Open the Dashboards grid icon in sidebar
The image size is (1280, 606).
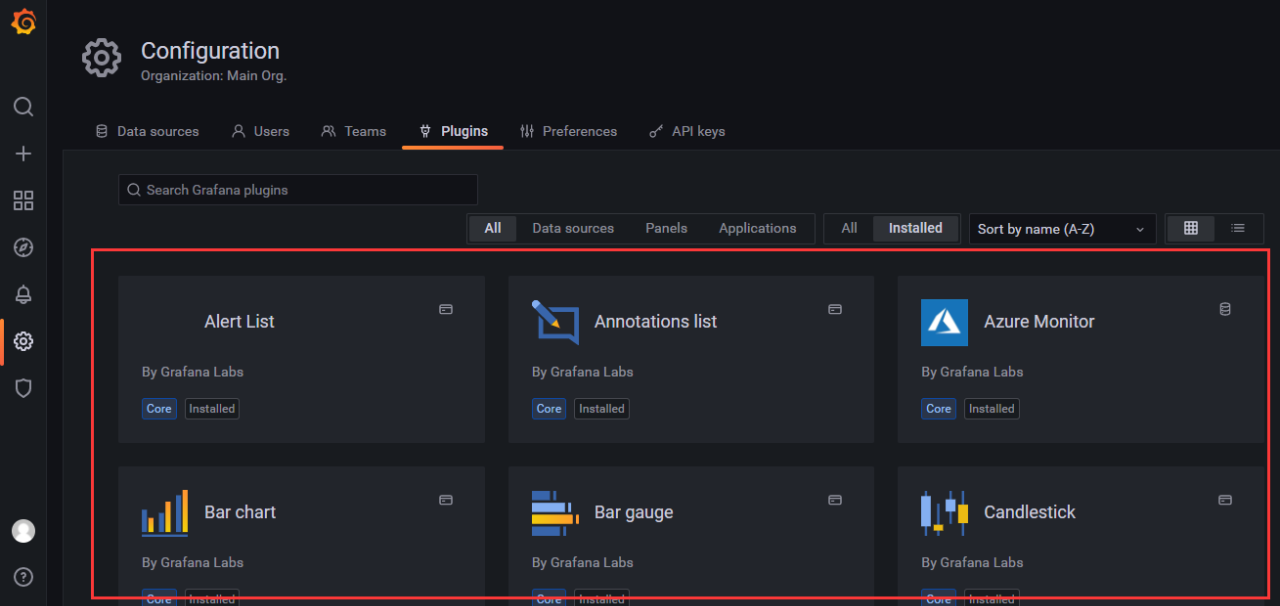tap(23, 201)
